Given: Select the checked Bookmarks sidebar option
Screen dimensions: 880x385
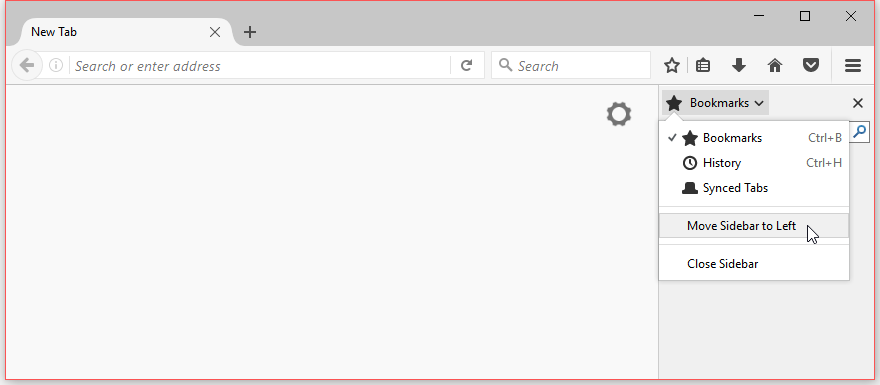Looking at the screenshot, I should [x=754, y=138].
